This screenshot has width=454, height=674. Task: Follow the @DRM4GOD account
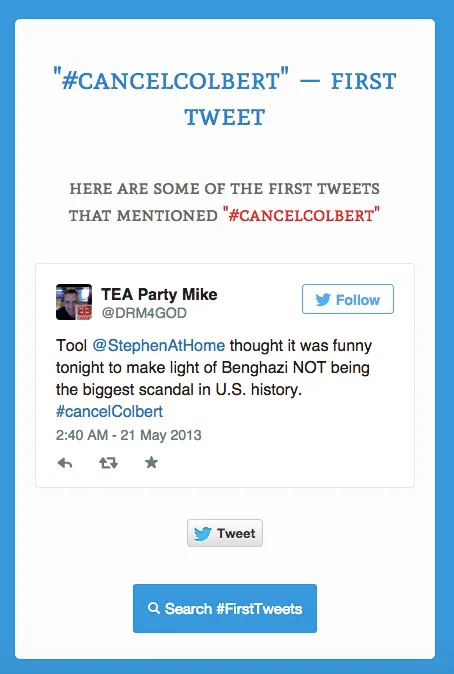pos(348,299)
